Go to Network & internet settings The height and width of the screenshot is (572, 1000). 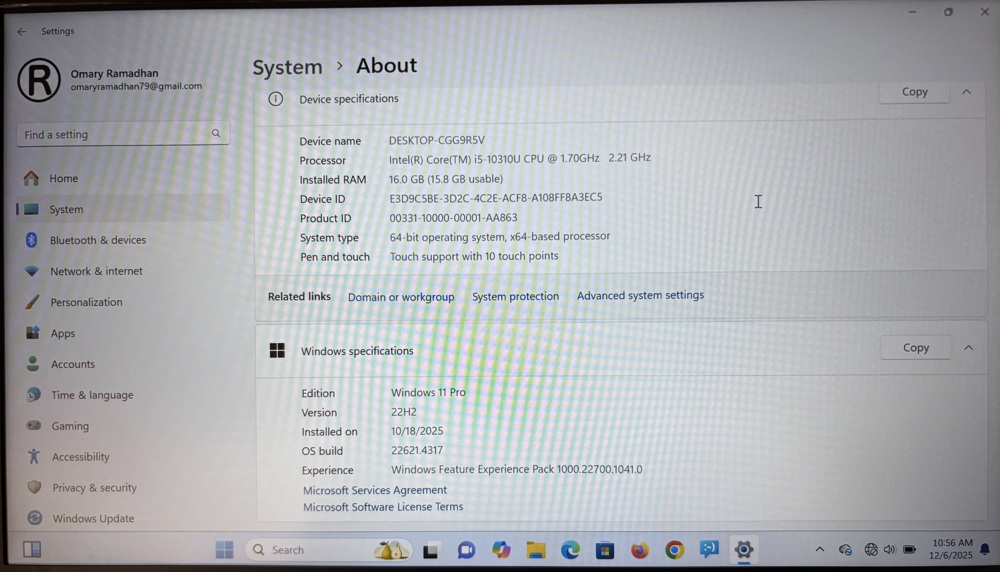pyautogui.click(x=96, y=272)
